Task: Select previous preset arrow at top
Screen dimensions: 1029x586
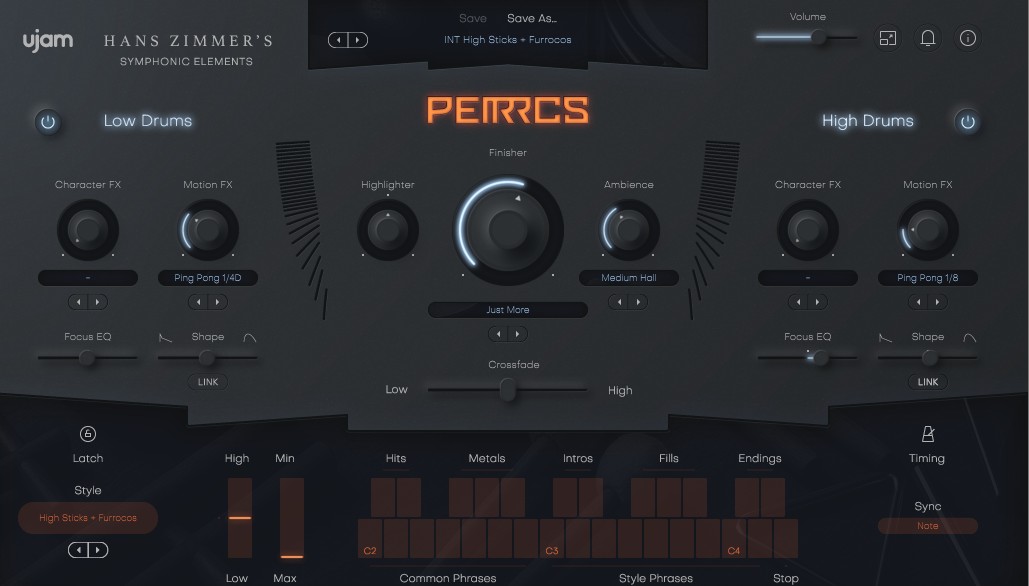Action: click(x=339, y=40)
